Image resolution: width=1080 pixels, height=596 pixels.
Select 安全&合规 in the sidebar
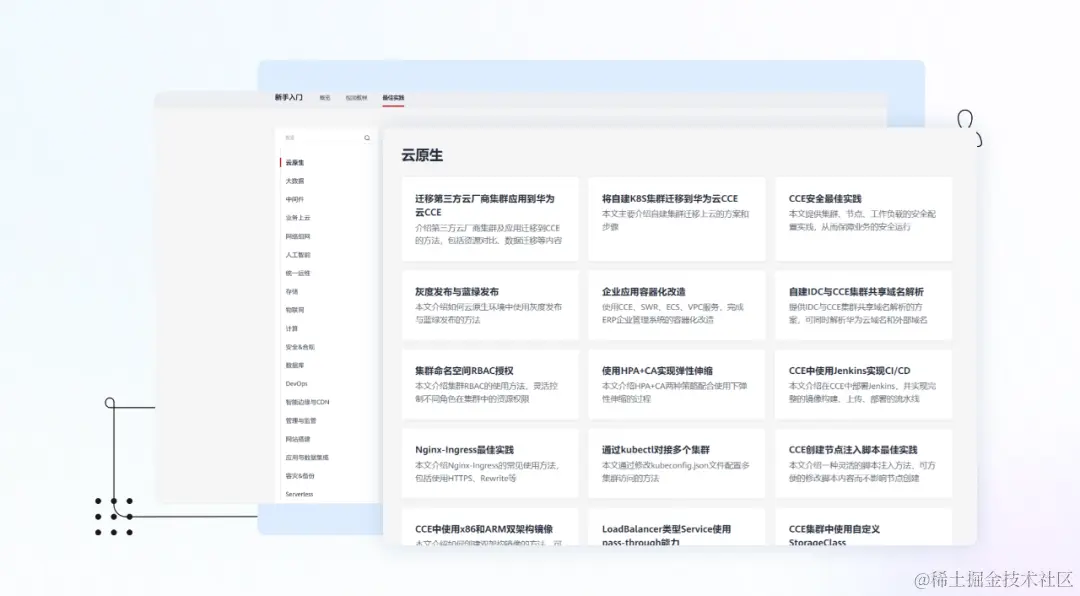point(300,347)
